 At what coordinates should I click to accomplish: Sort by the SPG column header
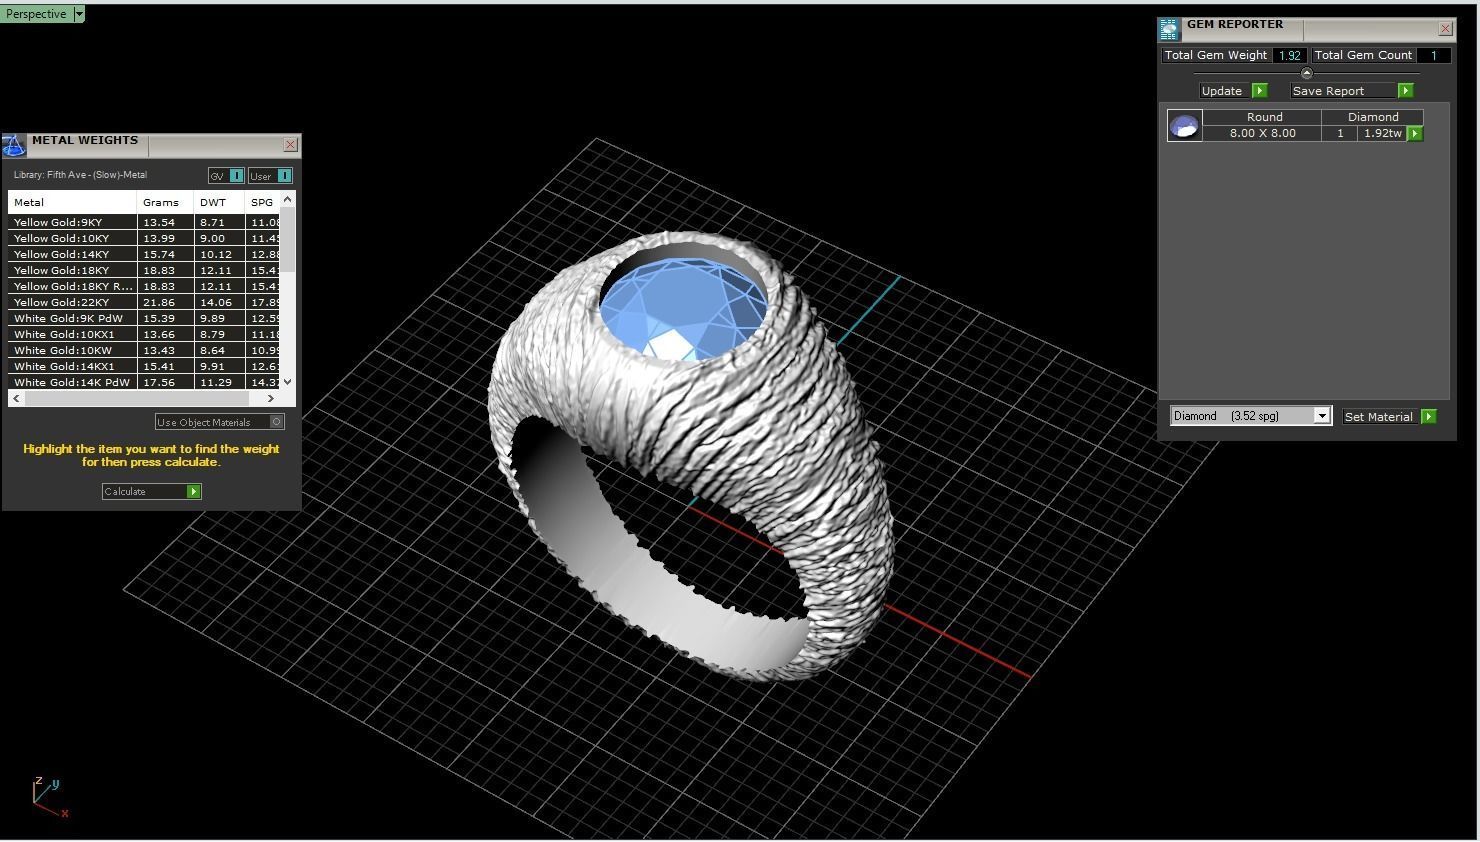[263, 202]
